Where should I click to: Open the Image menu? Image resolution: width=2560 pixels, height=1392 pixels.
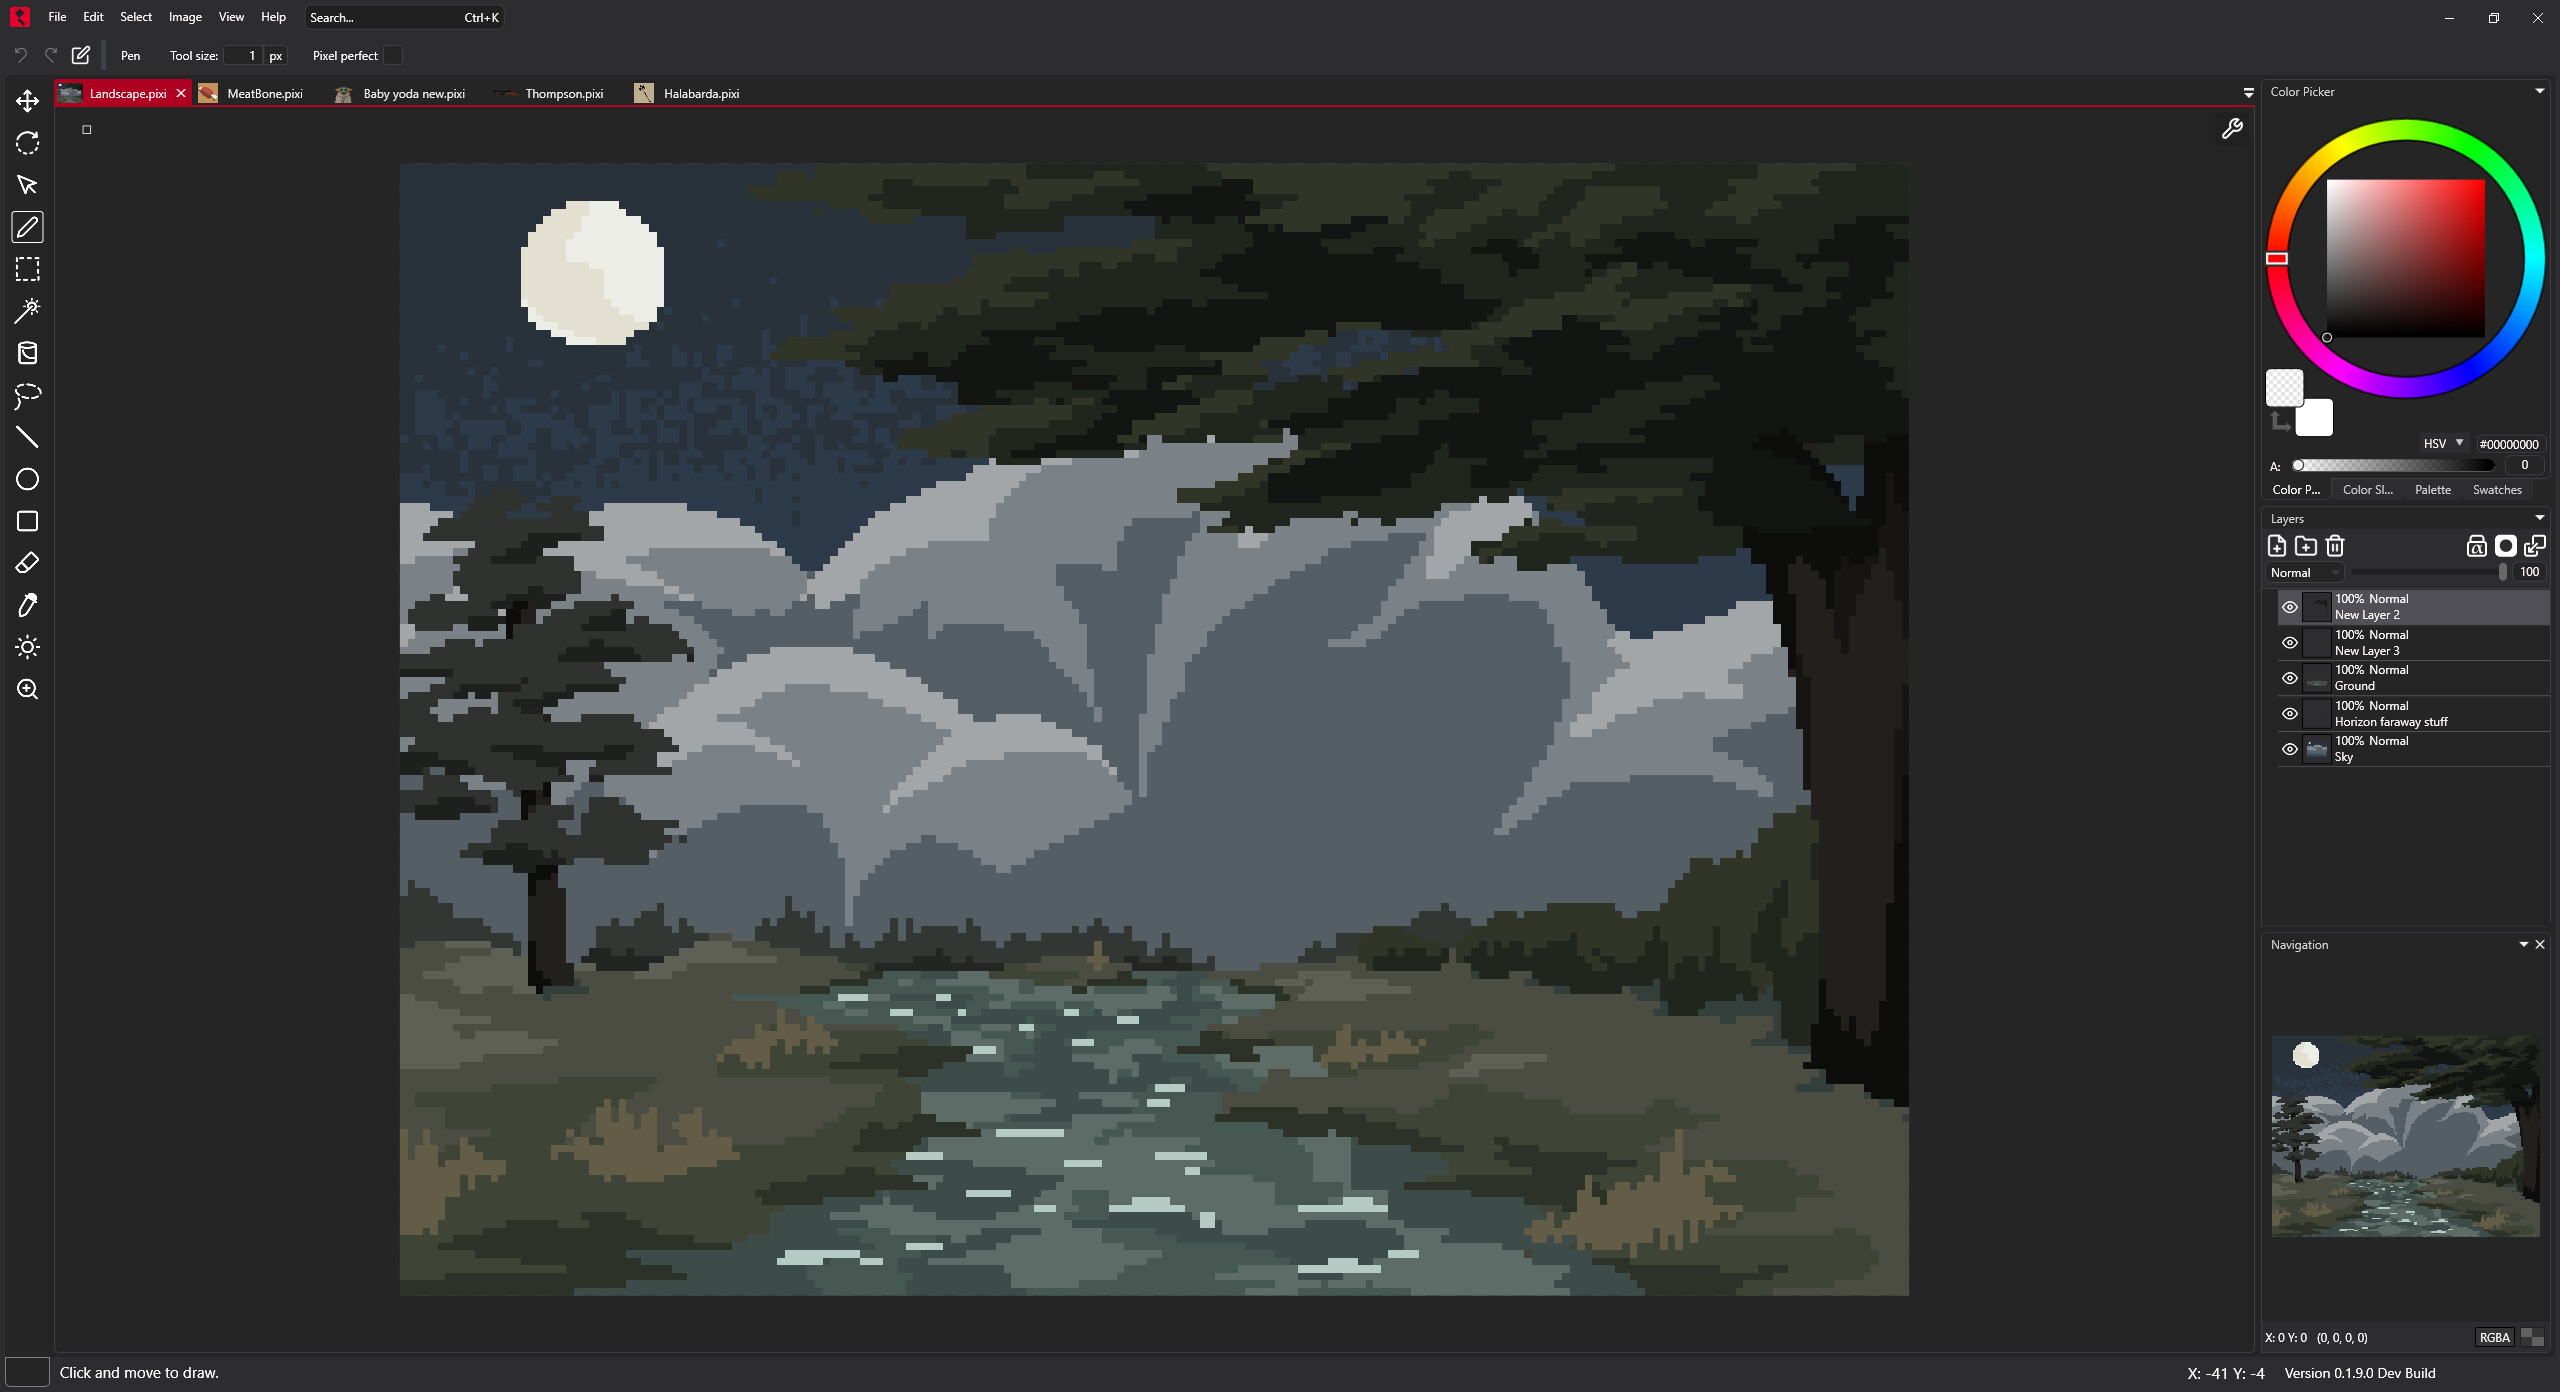[x=184, y=17]
